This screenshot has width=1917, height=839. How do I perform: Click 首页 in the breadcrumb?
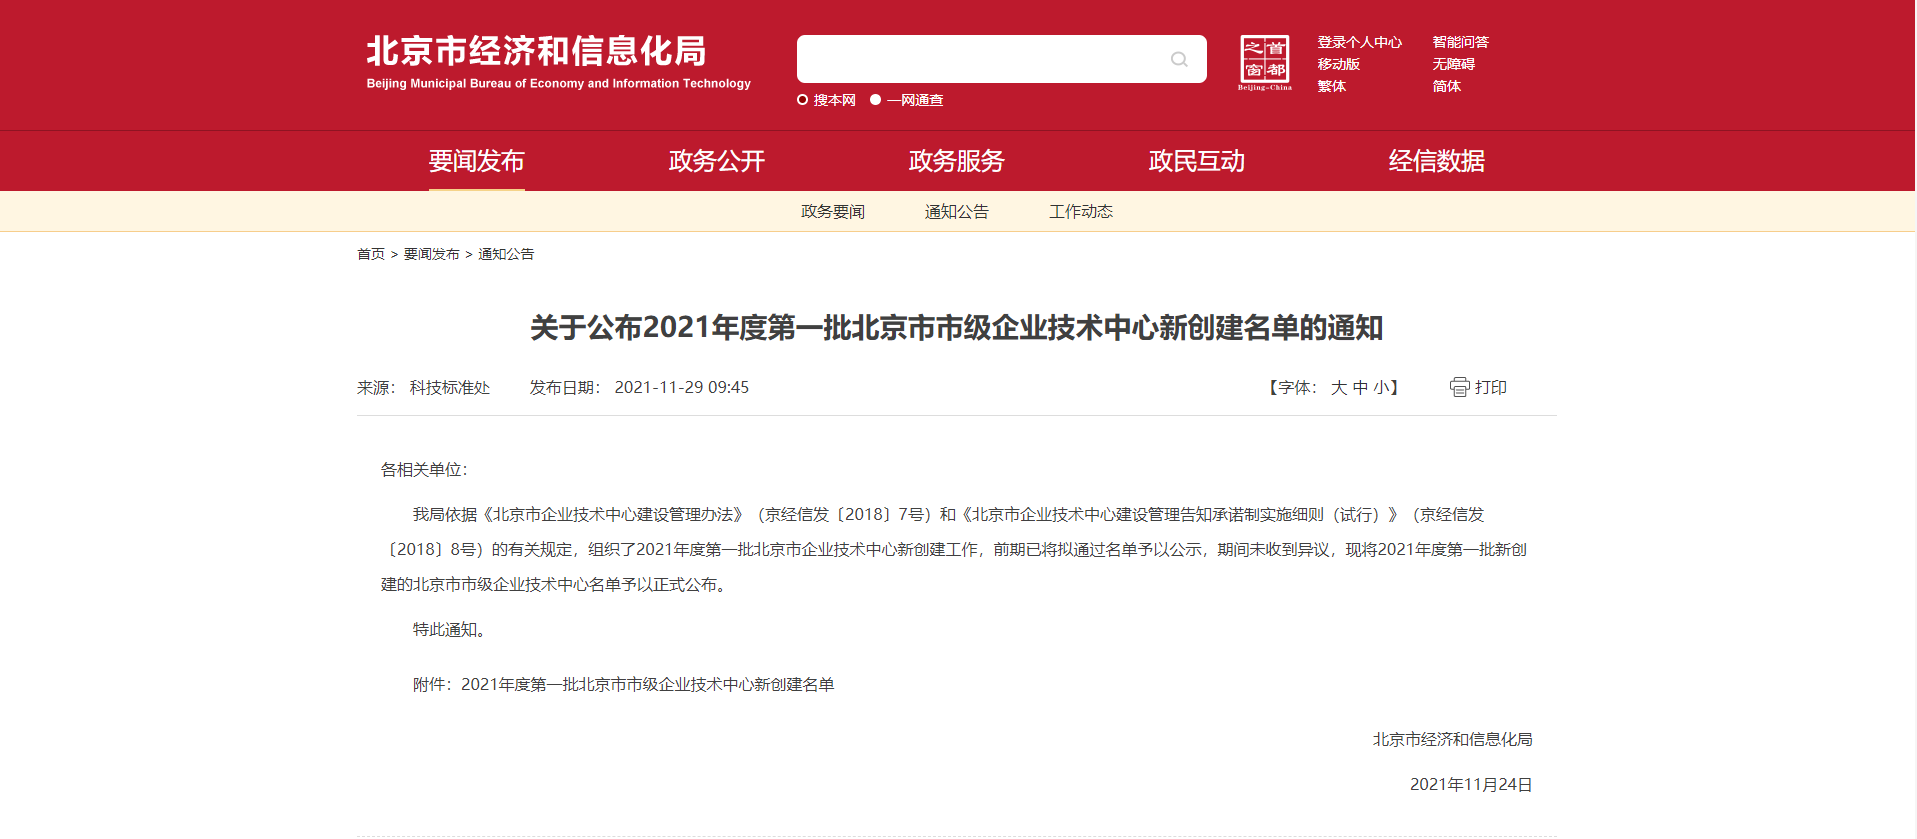coord(370,254)
